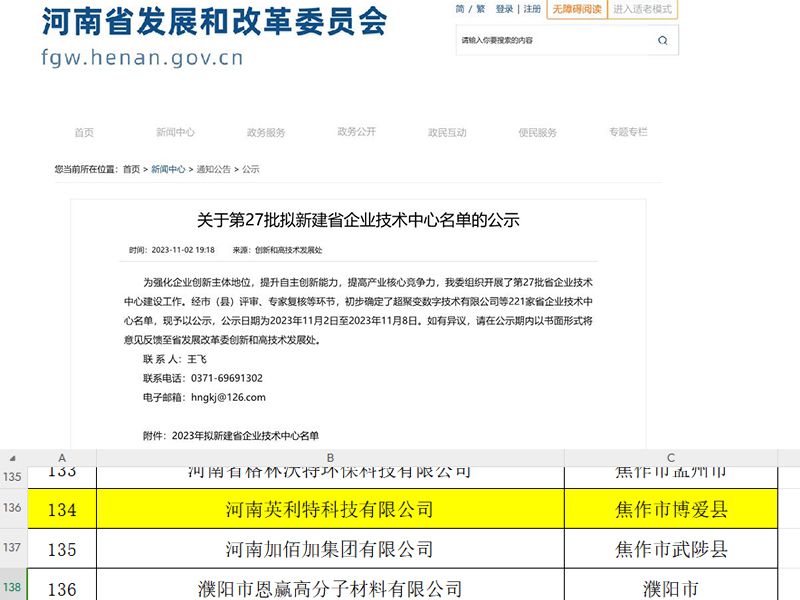
Task: Click the fgw.henan.gov.cn site address
Action: coord(143,58)
